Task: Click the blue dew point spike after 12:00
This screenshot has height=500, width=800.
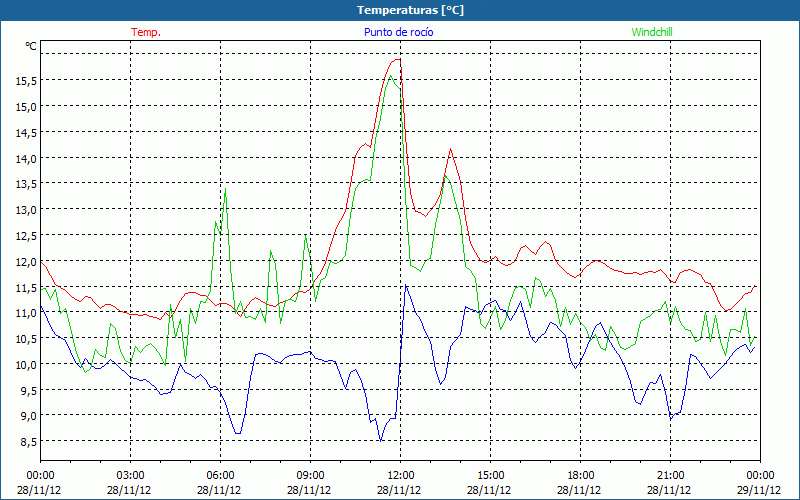Action: tap(406, 286)
